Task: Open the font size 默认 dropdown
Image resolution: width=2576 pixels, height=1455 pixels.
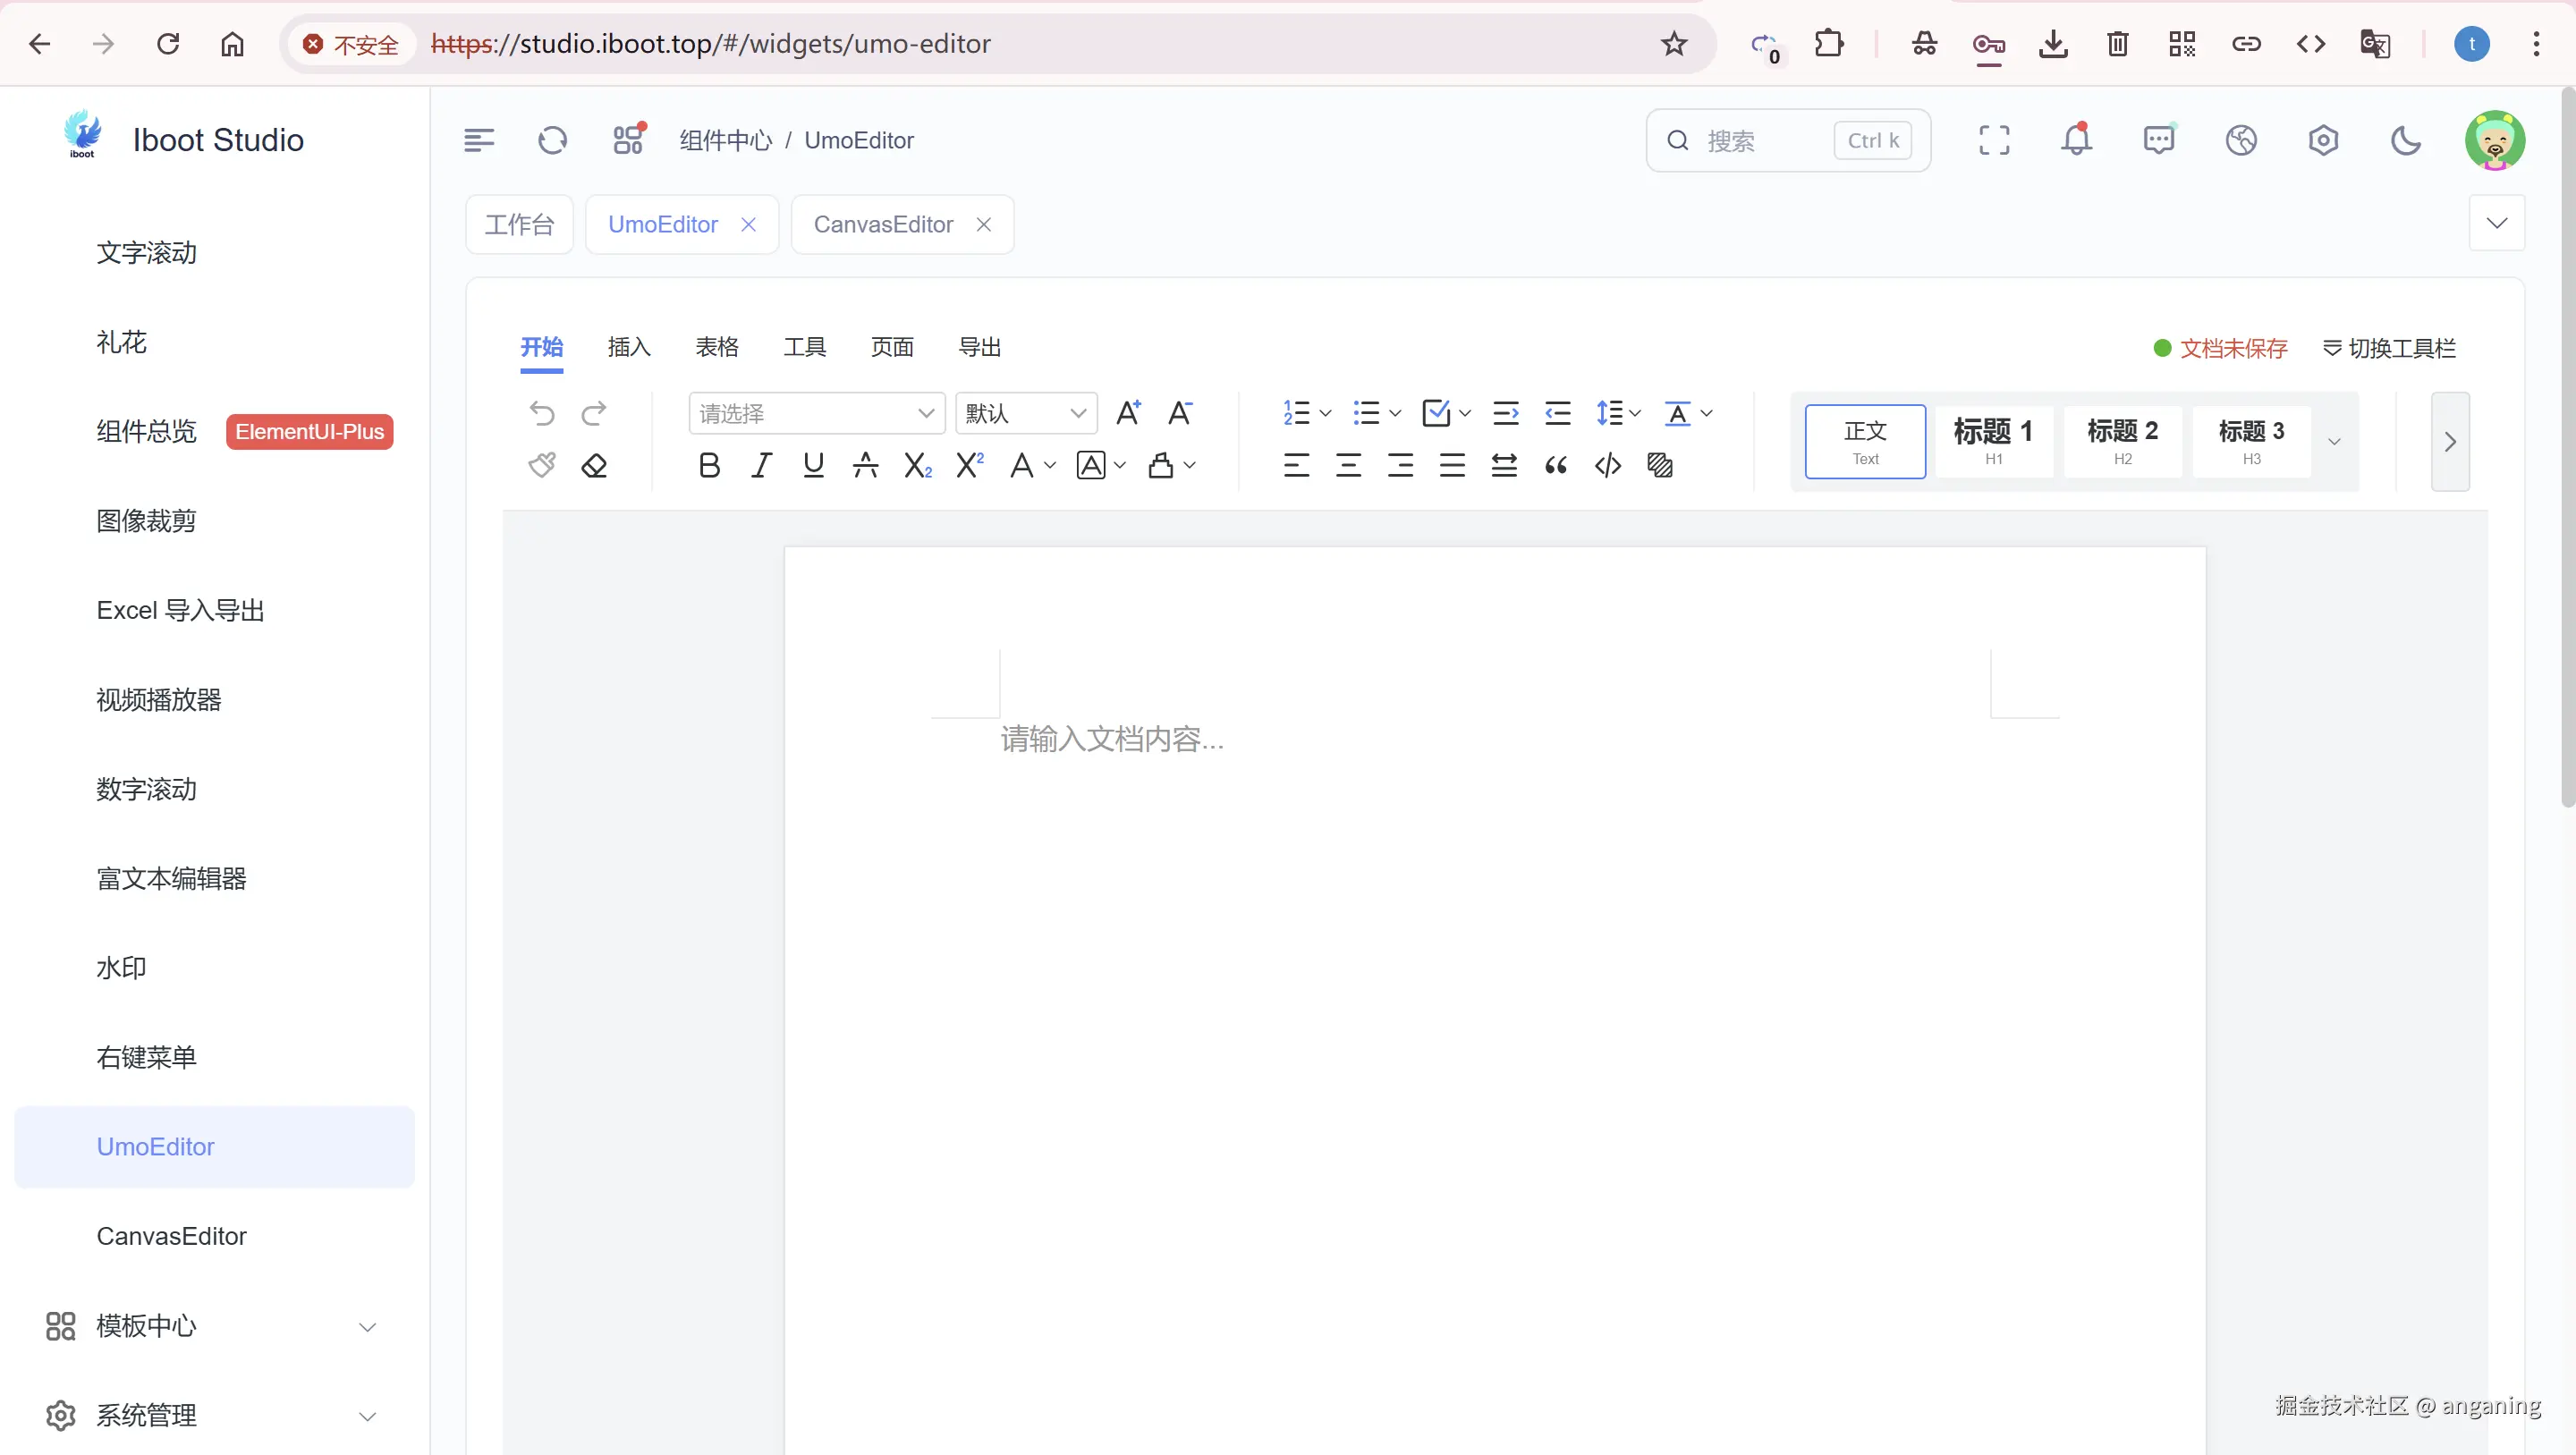Action: (x=1025, y=414)
